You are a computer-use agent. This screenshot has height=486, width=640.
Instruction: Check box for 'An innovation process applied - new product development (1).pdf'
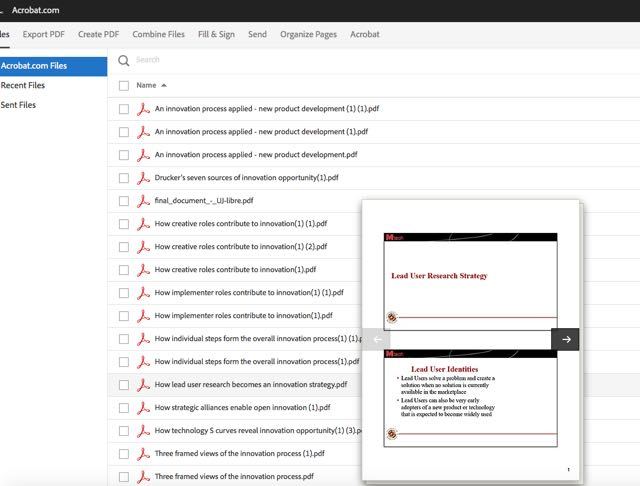point(124,132)
